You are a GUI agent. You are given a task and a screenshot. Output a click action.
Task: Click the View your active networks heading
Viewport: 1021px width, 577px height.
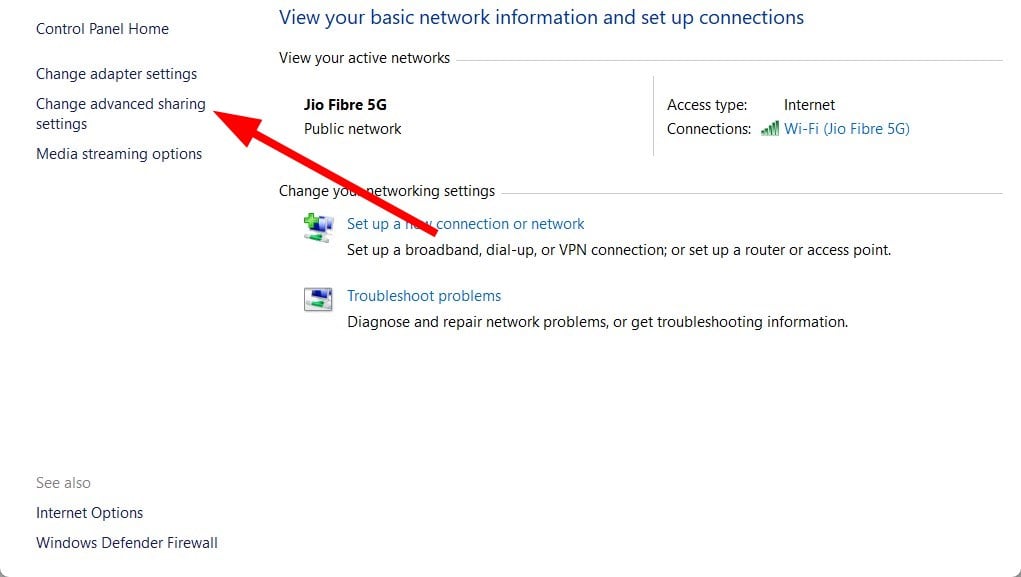click(364, 58)
